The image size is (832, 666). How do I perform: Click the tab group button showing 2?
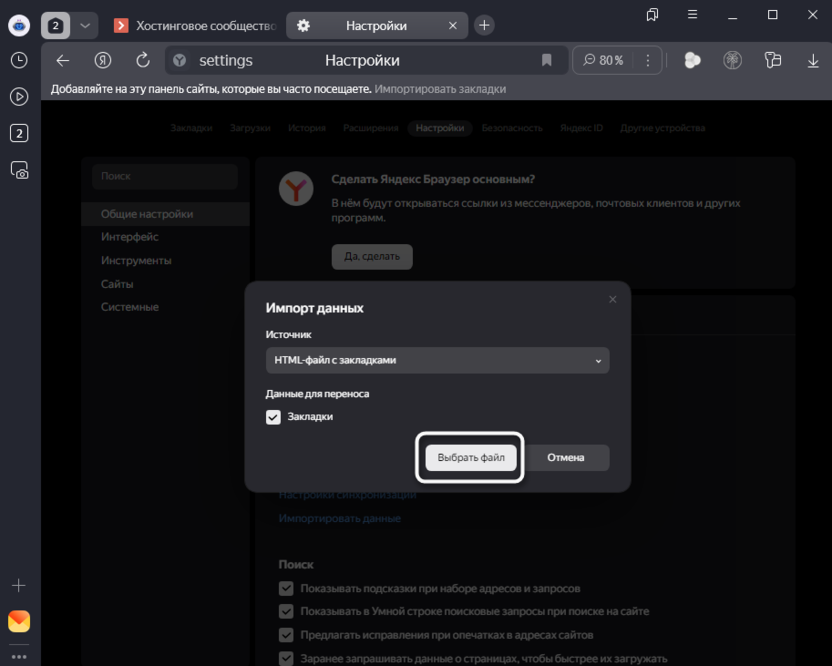click(x=55, y=25)
